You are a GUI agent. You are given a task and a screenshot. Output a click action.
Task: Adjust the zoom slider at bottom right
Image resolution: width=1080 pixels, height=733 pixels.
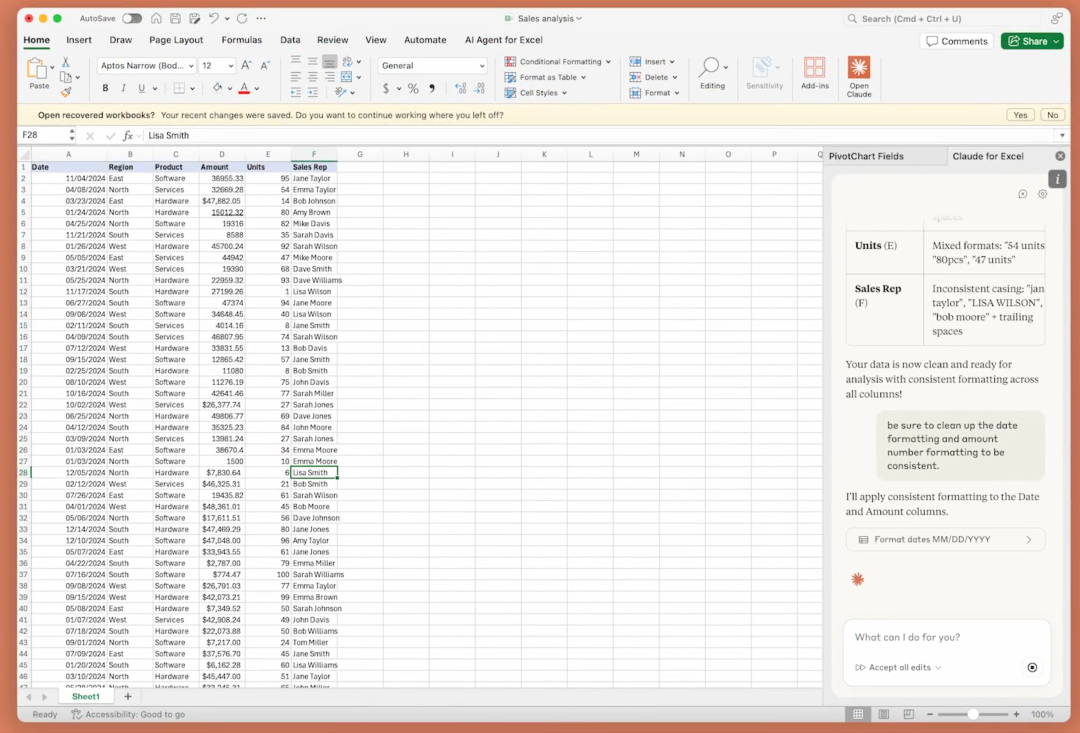coord(975,714)
